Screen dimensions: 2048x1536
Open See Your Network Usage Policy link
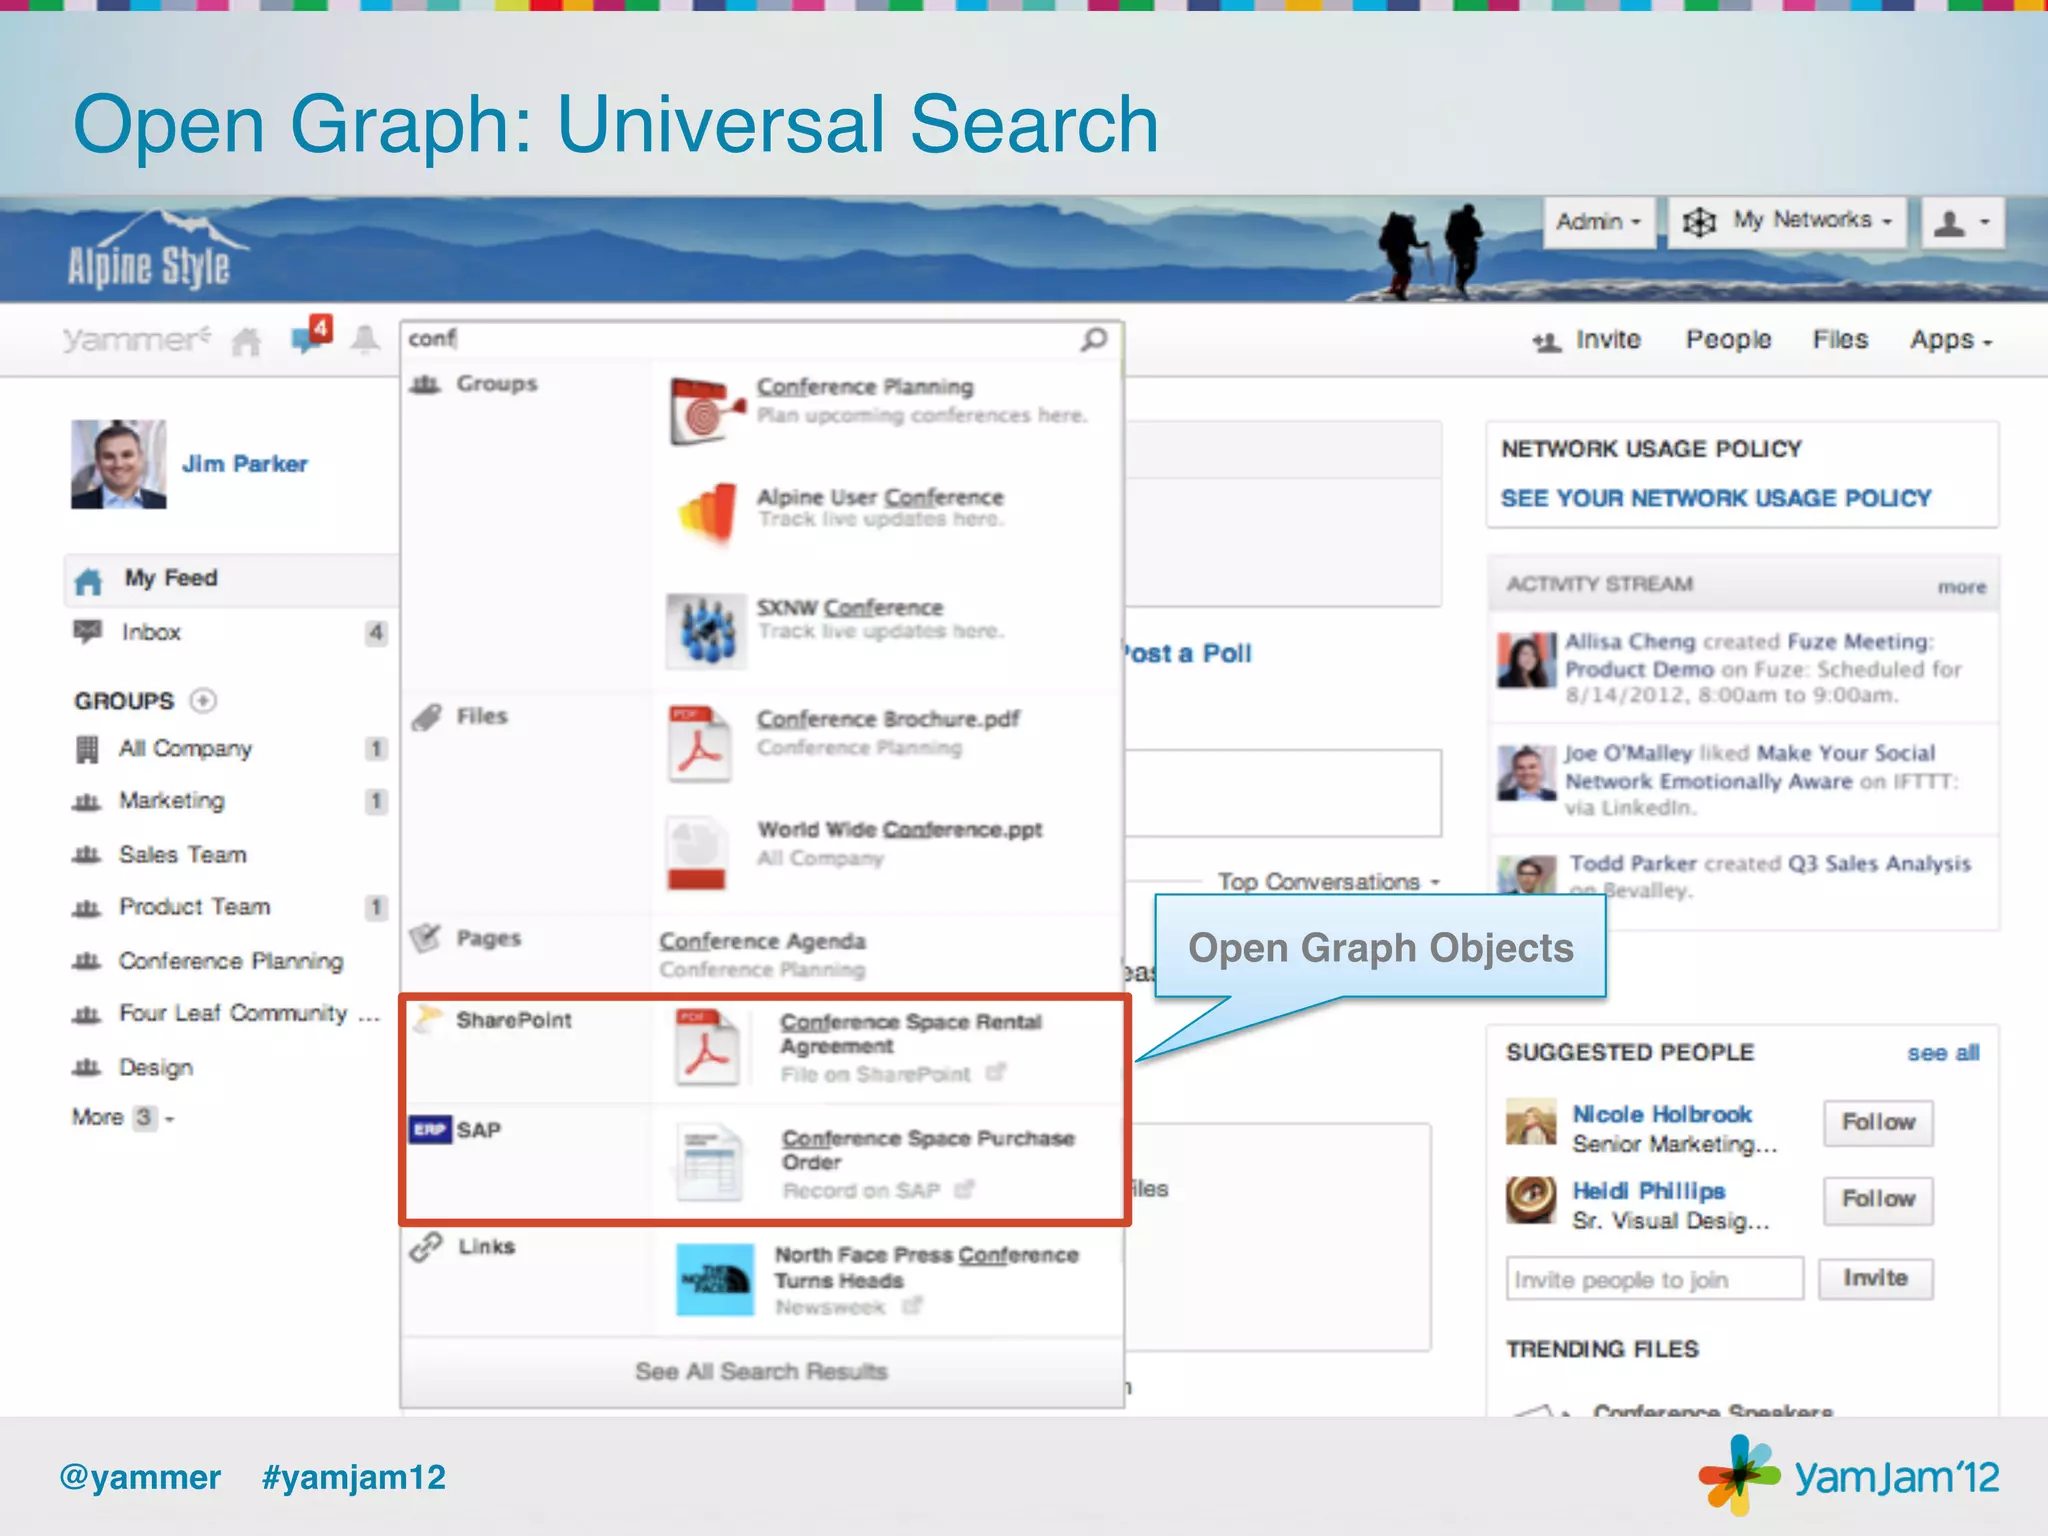1716,498
